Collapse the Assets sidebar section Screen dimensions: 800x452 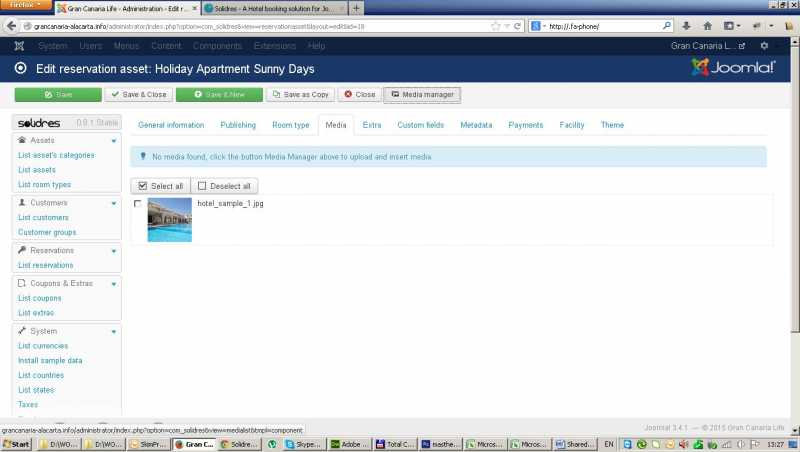pos(114,141)
